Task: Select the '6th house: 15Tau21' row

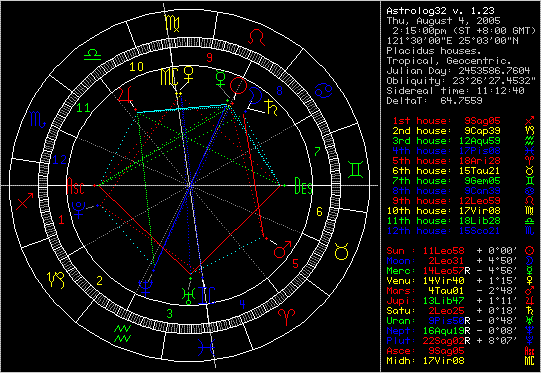Action: 446,171
